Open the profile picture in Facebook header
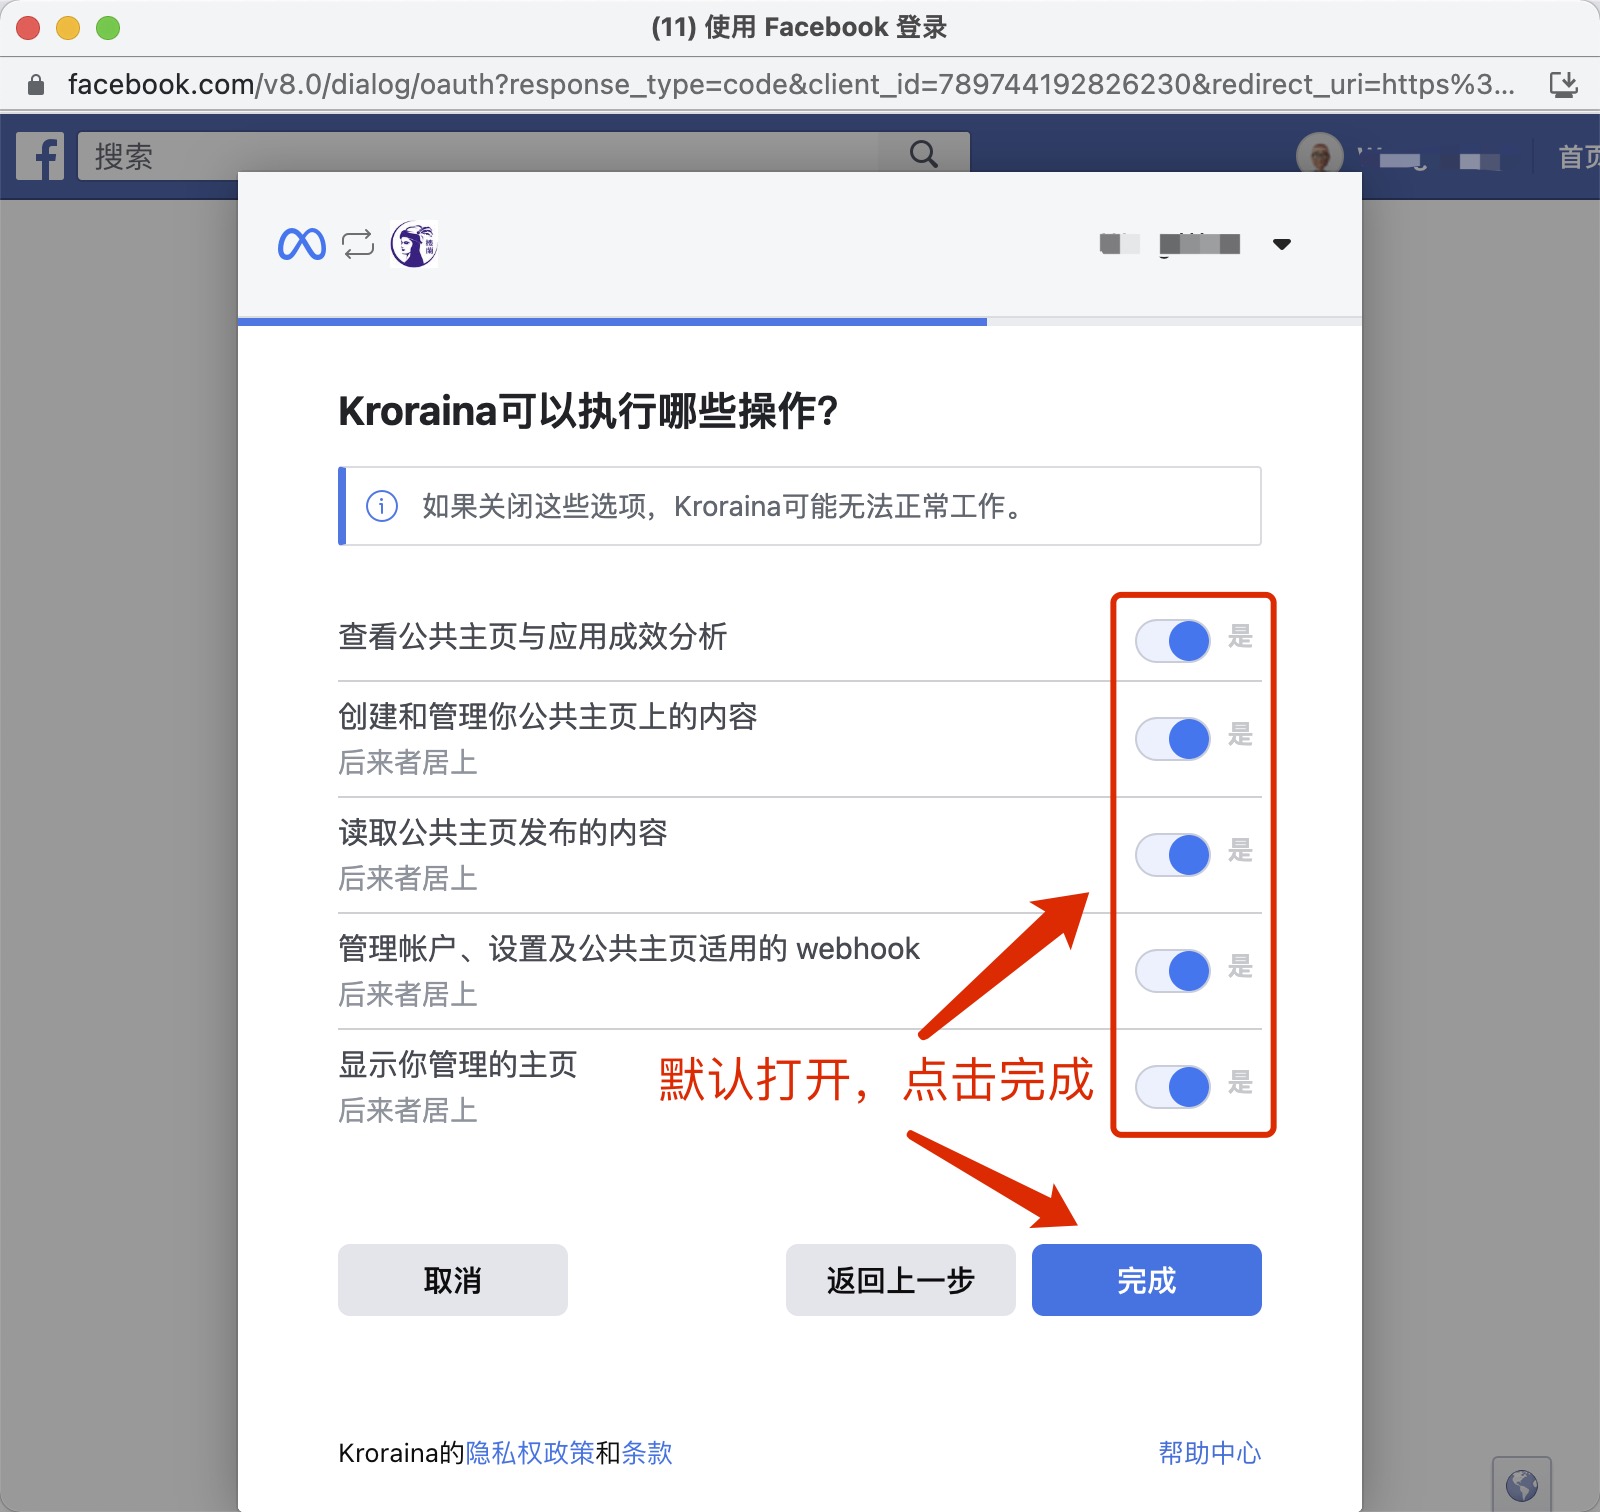The width and height of the screenshot is (1600, 1512). tap(1320, 155)
